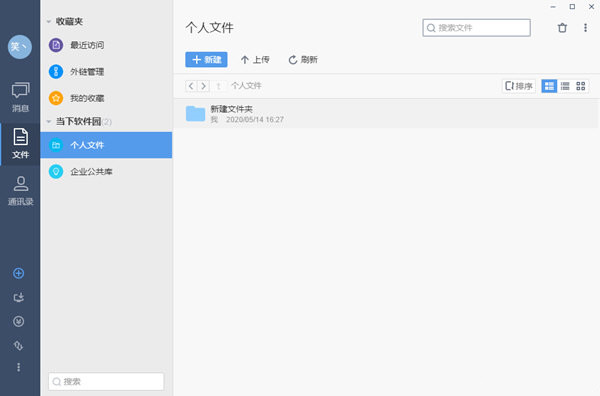
Task: Minimize the window
Action: point(553,7)
